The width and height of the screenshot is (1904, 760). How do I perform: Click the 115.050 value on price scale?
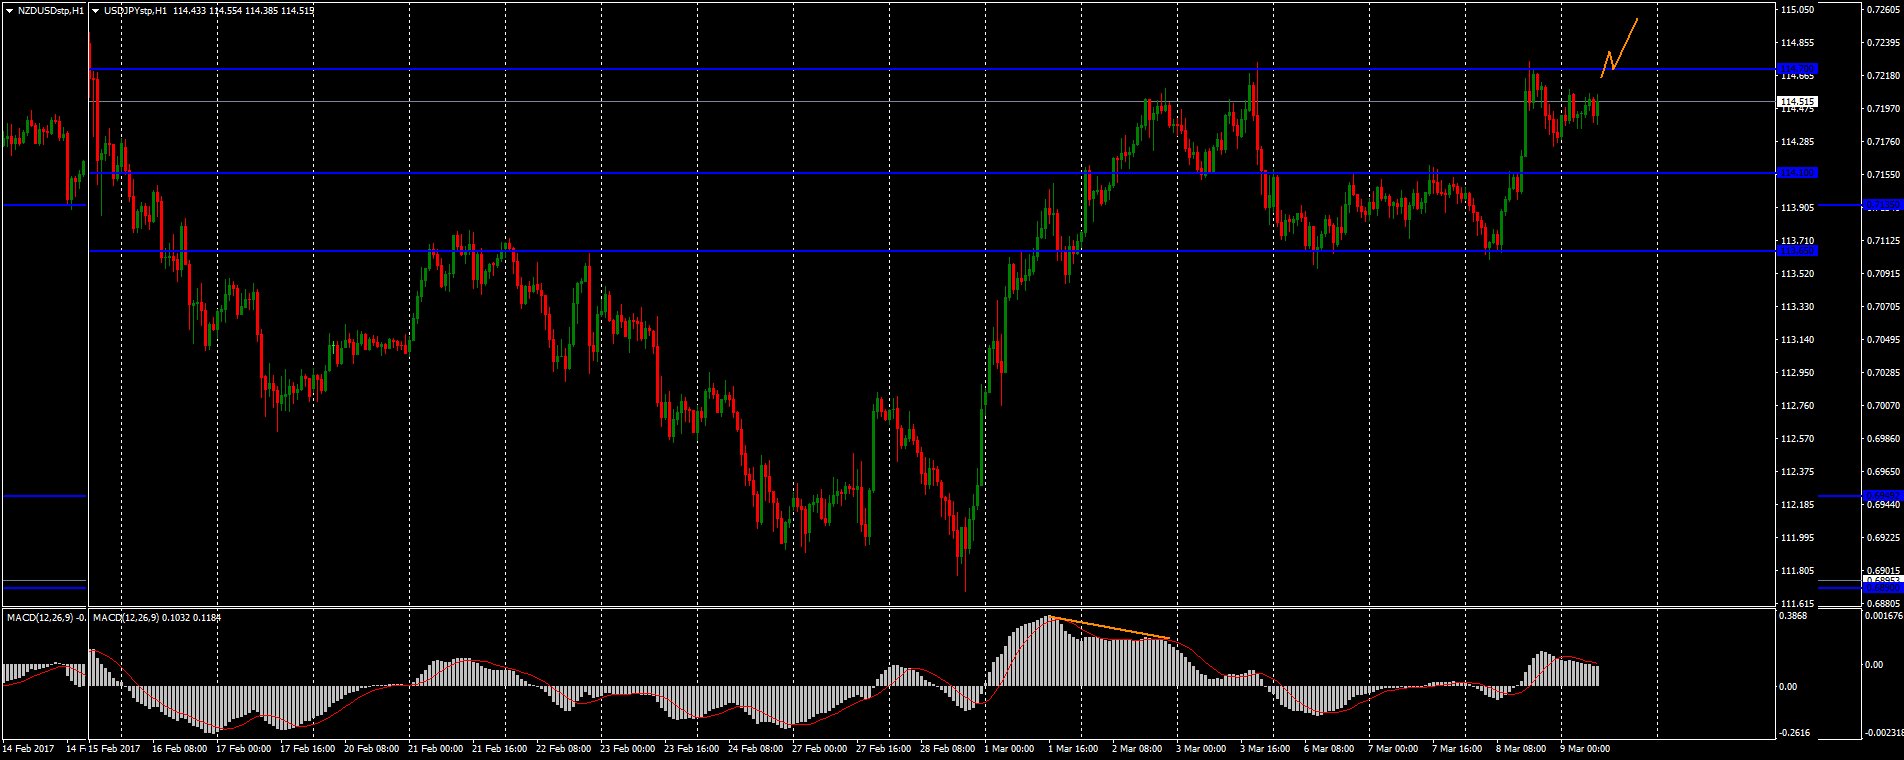[1798, 10]
